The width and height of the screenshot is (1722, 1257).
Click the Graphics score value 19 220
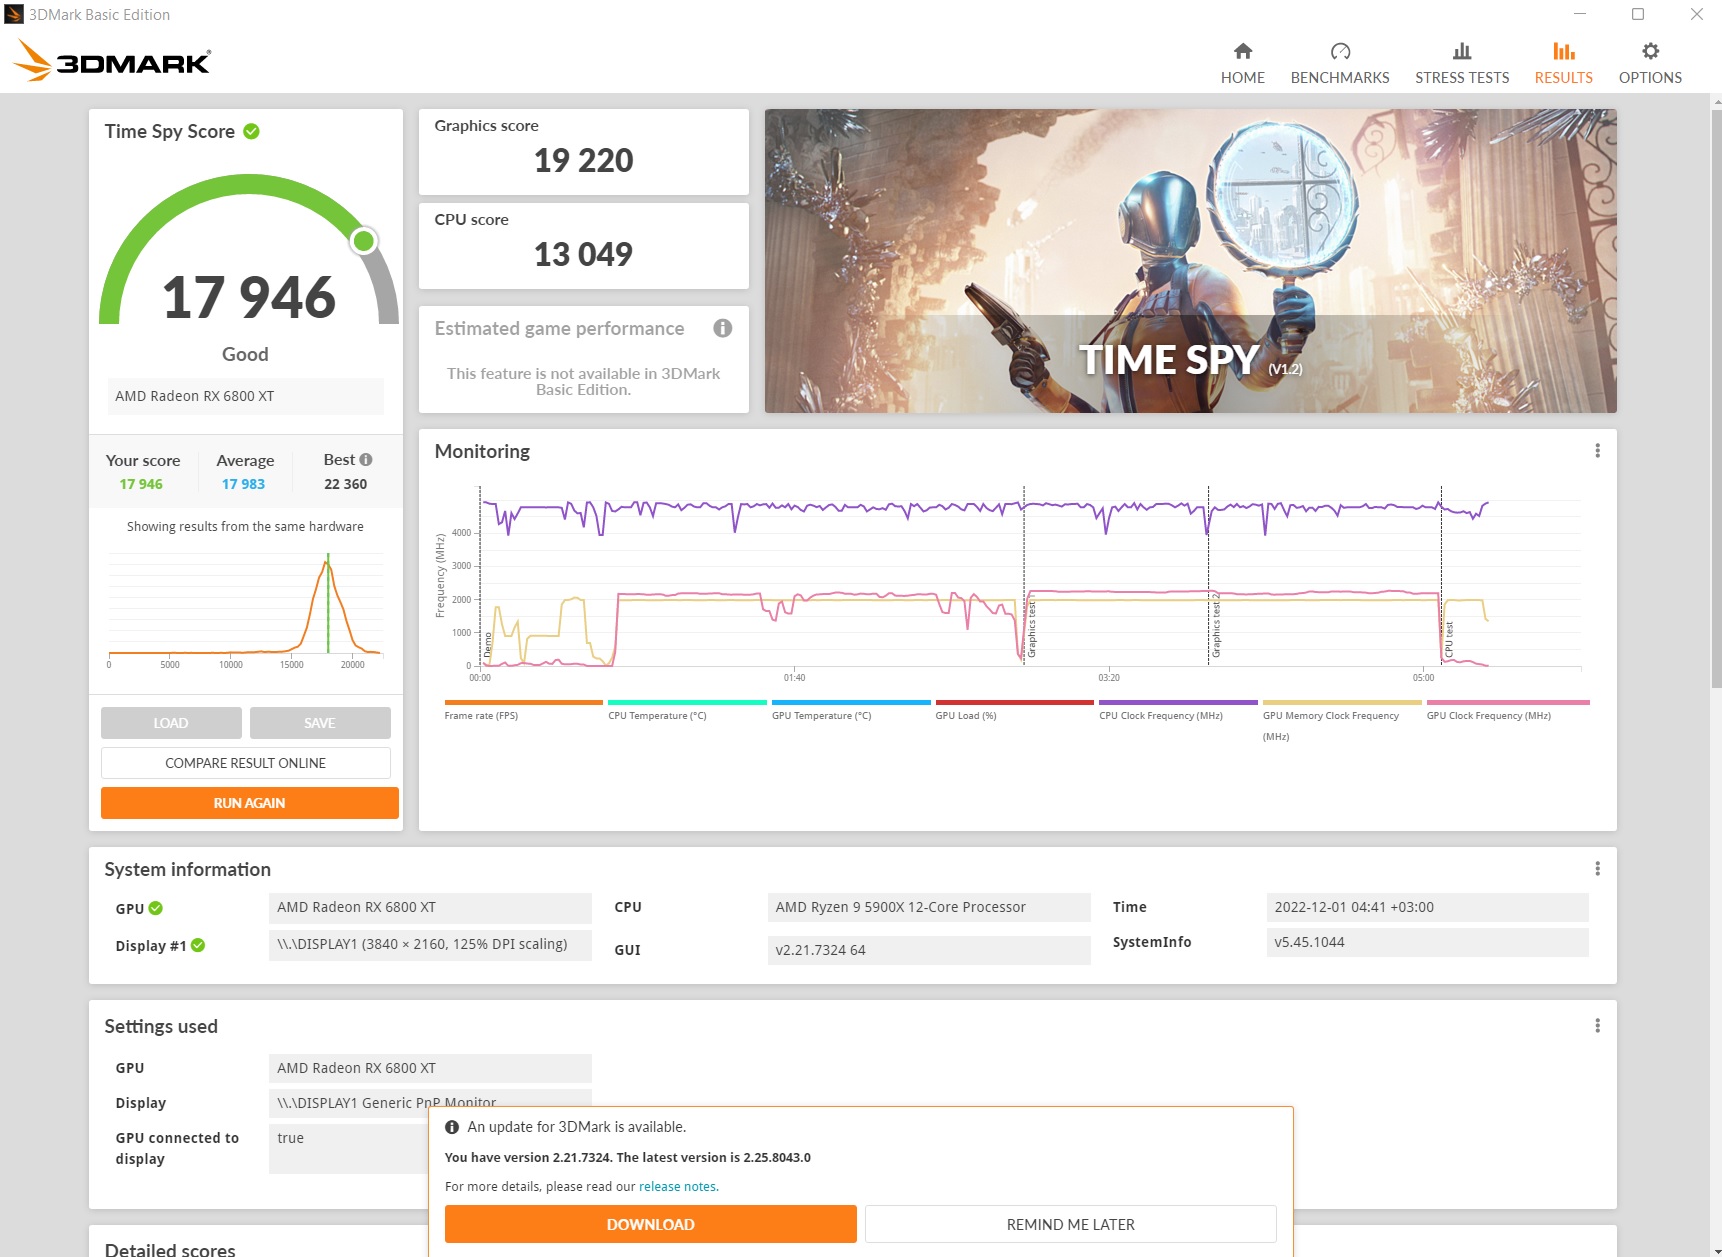[583, 160]
